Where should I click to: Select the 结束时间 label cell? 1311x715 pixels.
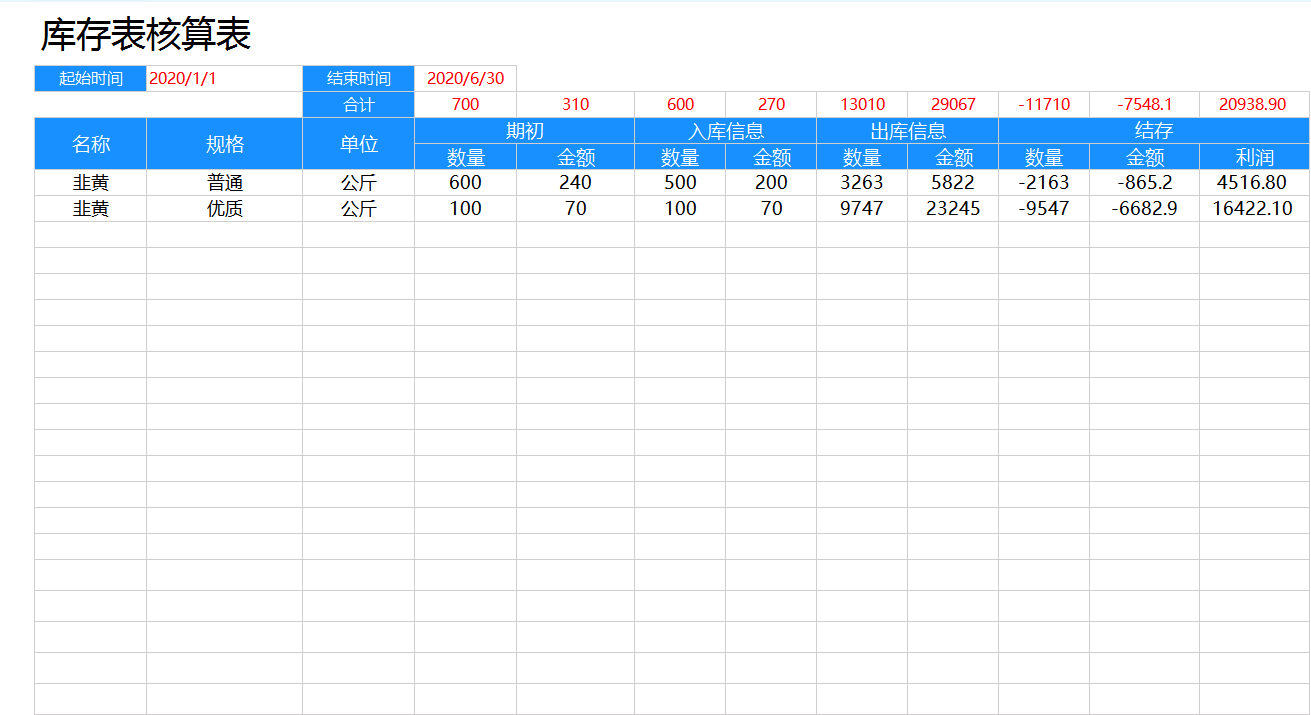coord(359,78)
